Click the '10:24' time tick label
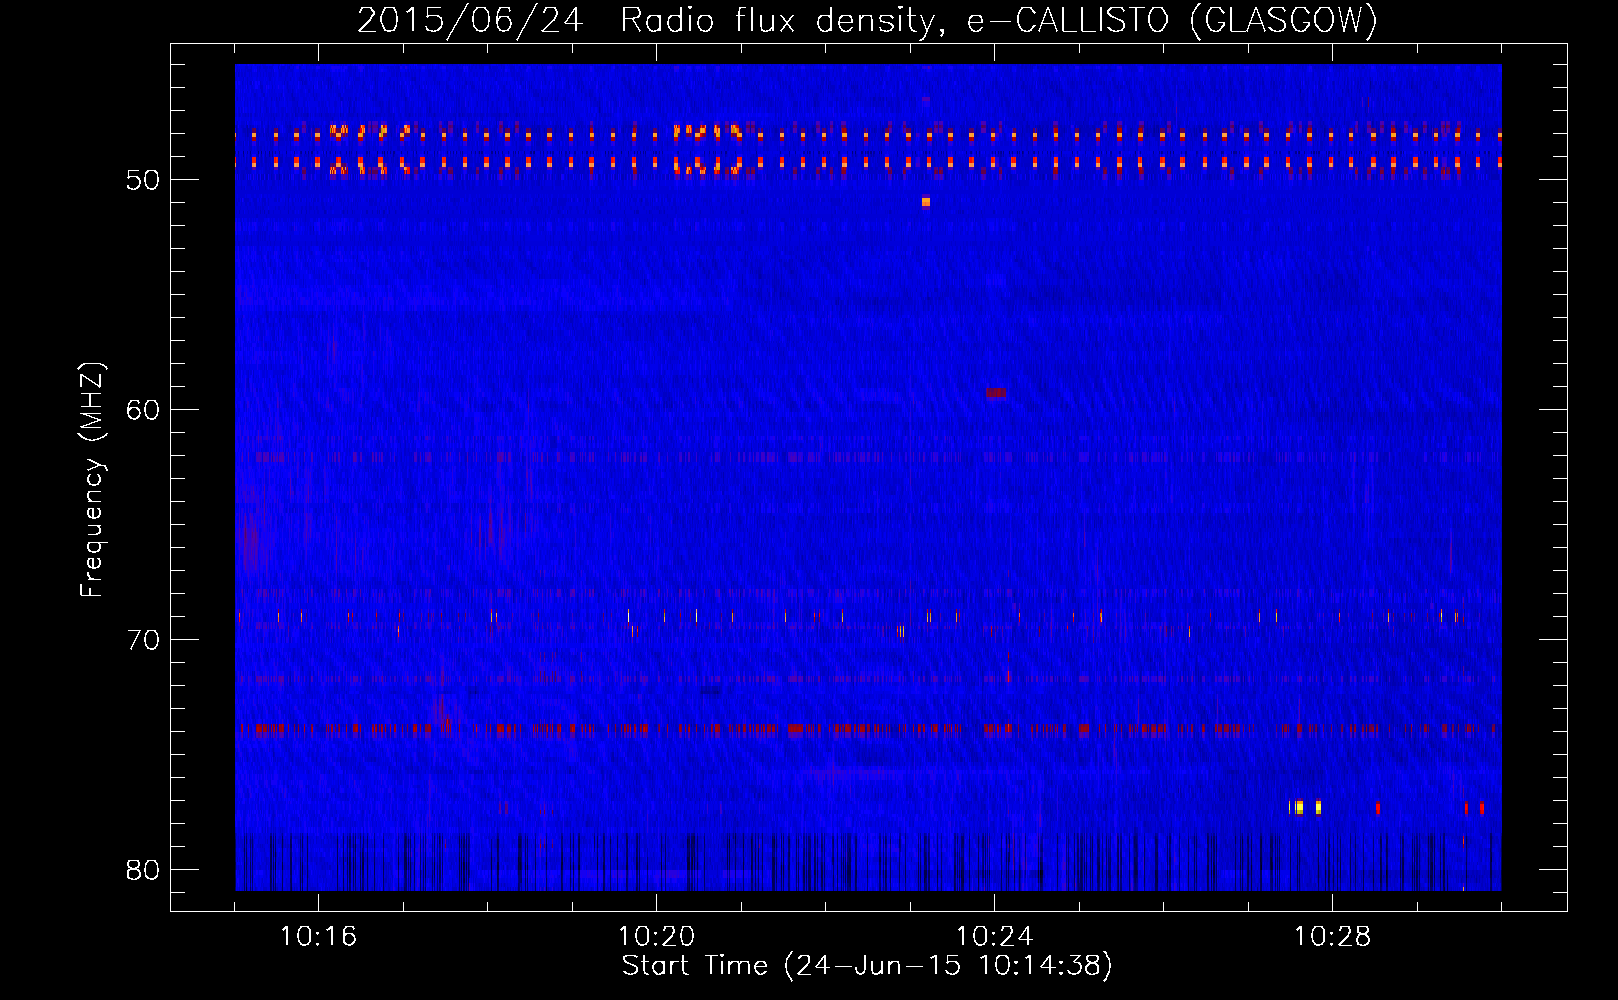 click(994, 937)
